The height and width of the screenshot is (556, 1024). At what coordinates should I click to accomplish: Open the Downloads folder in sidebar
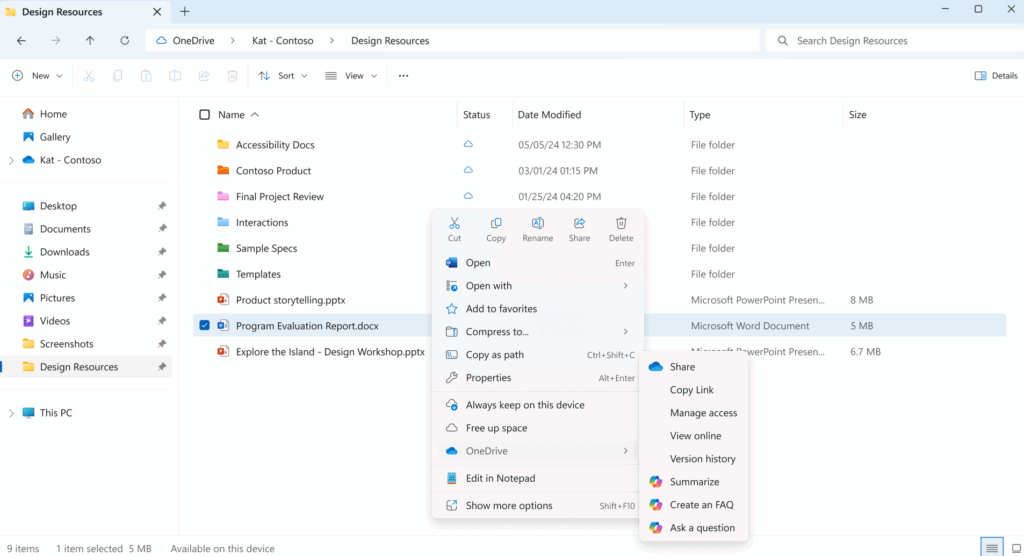64,252
